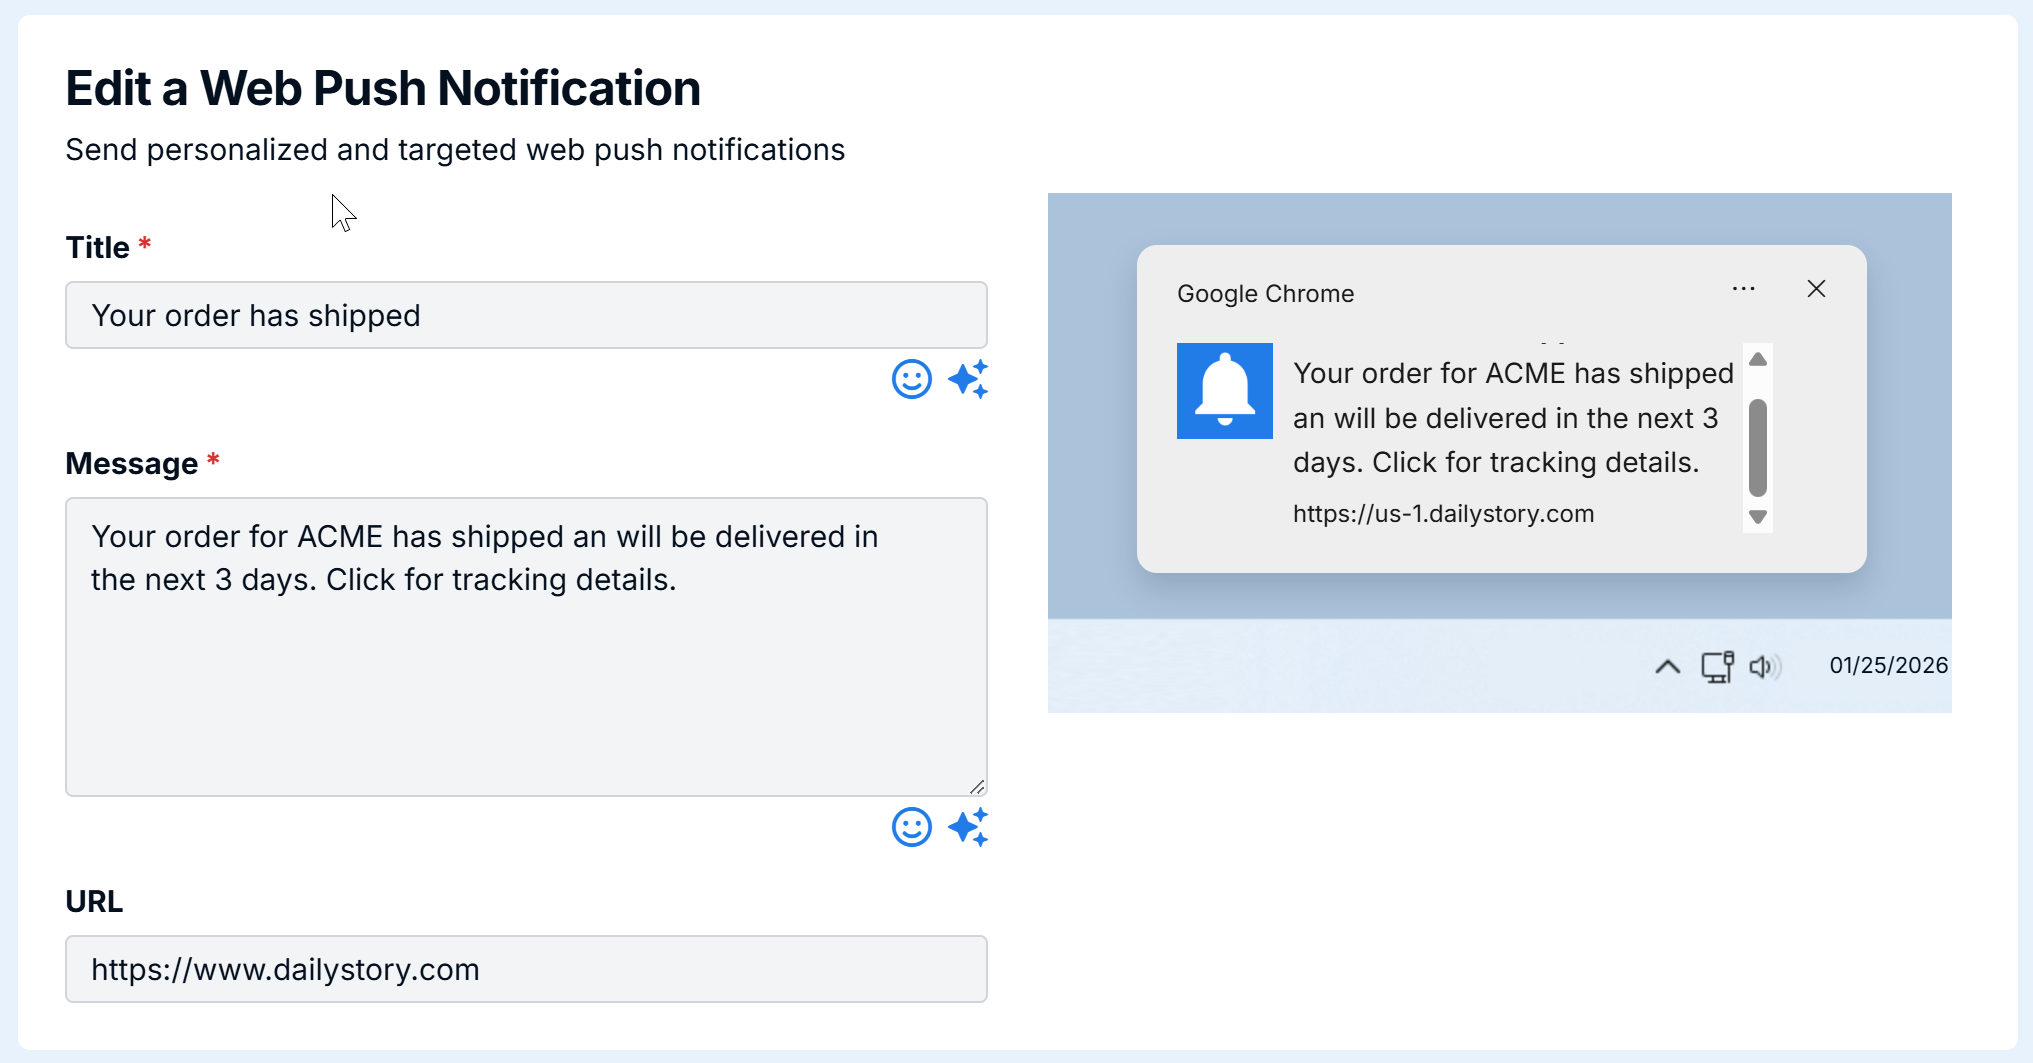The height and width of the screenshot is (1063, 2033).
Task: Focus the URL input field
Action: 526,969
